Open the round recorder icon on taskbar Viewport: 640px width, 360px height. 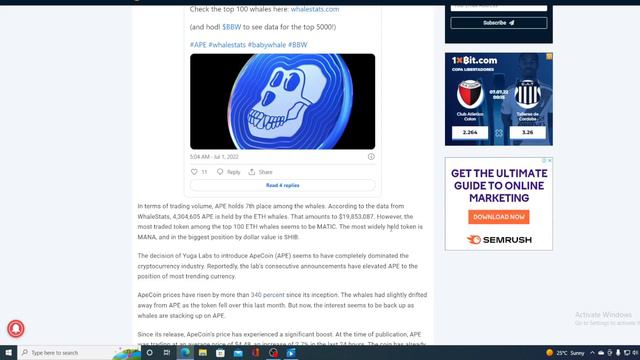(273, 353)
